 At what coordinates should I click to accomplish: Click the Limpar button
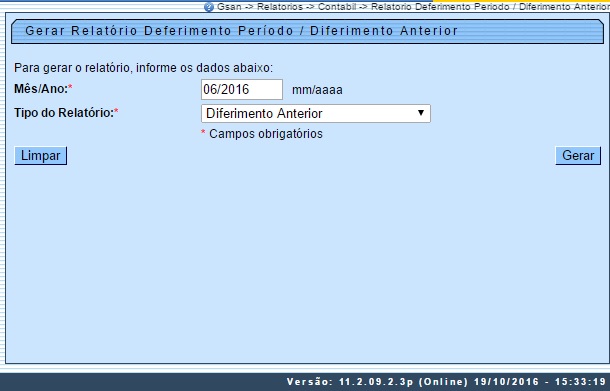40,156
